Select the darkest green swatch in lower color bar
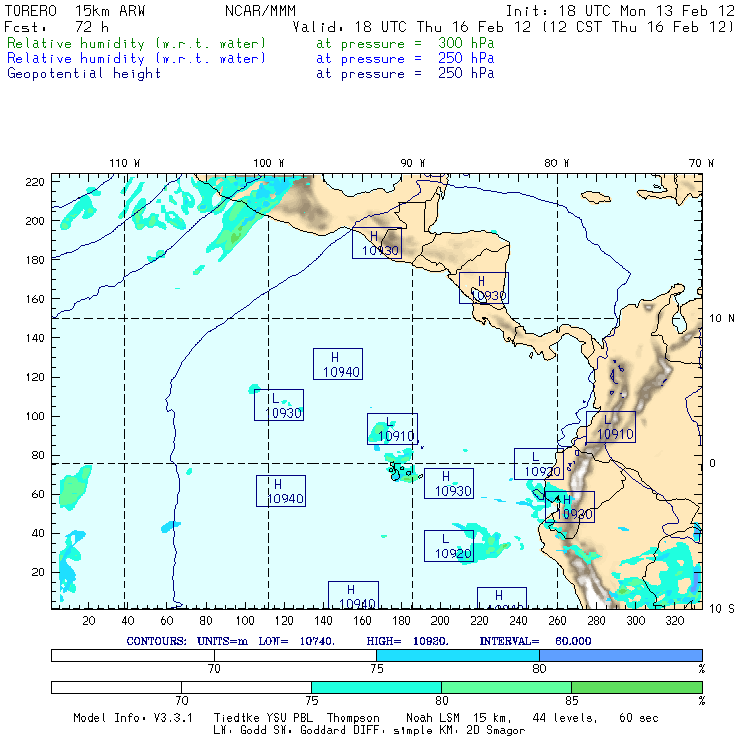 pyautogui.click(x=636, y=687)
